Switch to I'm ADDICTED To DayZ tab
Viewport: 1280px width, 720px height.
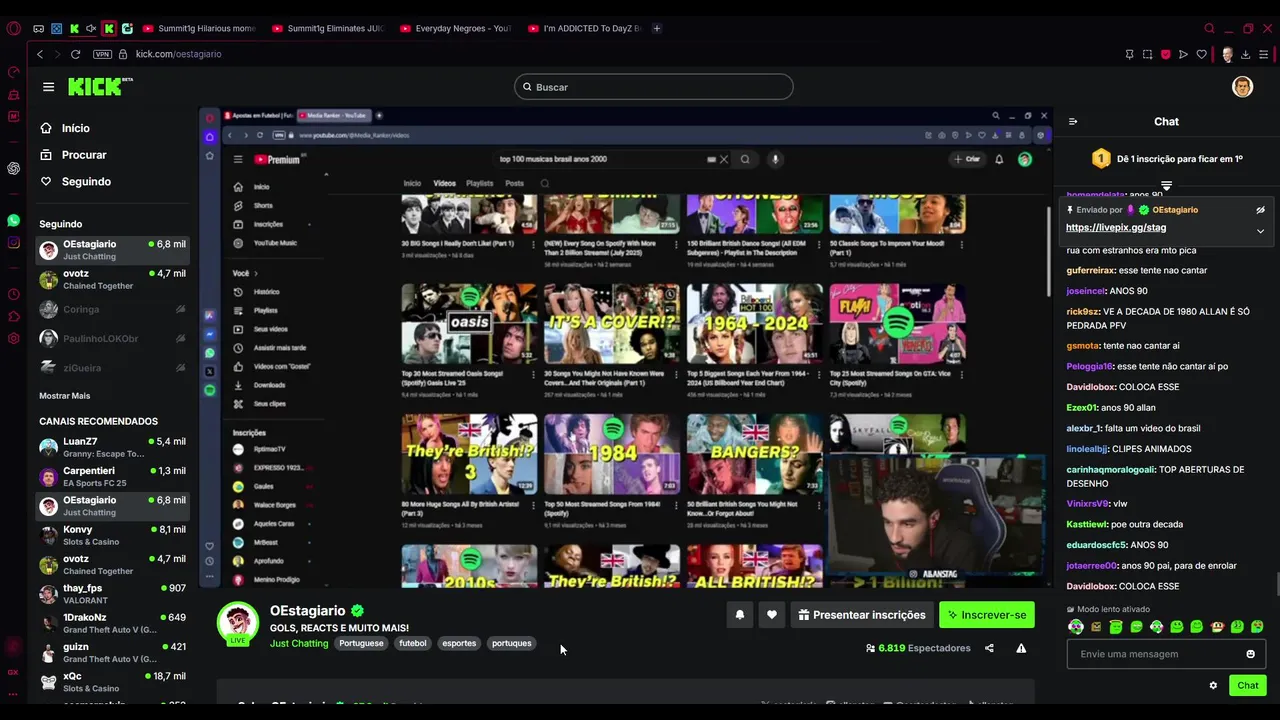coord(584,28)
